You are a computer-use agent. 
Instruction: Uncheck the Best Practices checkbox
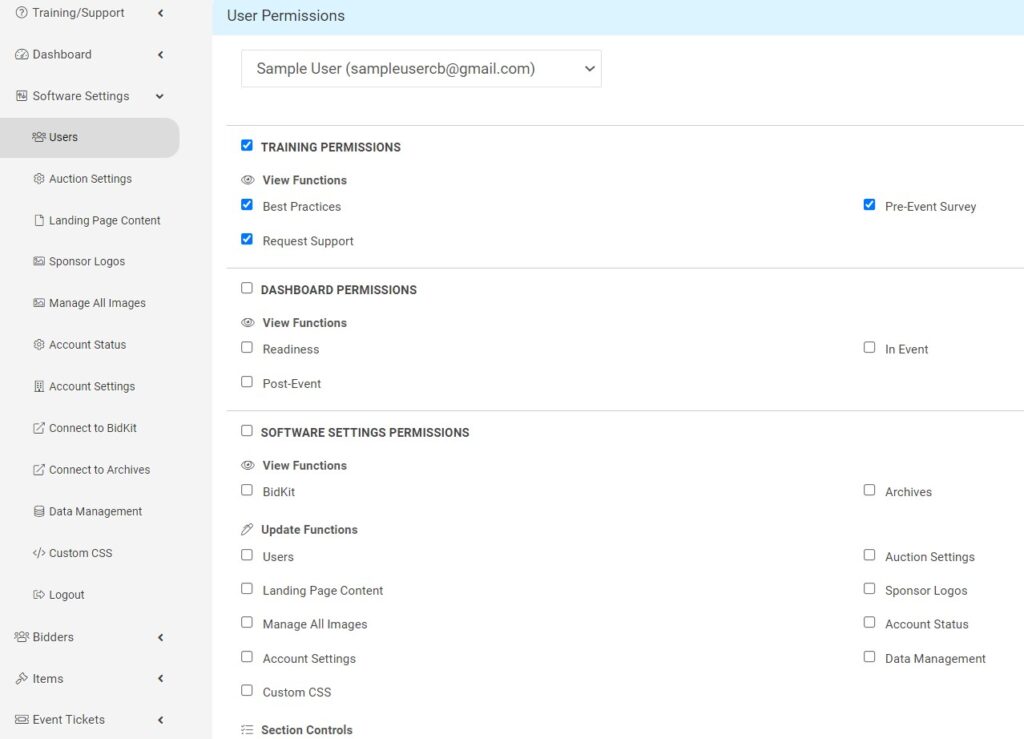(247, 205)
